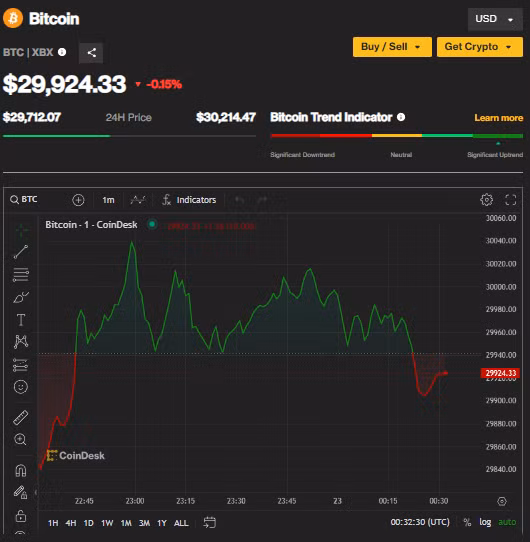Select the brush drawing tool
Image resolution: width=530 pixels, height=542 pixels.
coord(21,297)
